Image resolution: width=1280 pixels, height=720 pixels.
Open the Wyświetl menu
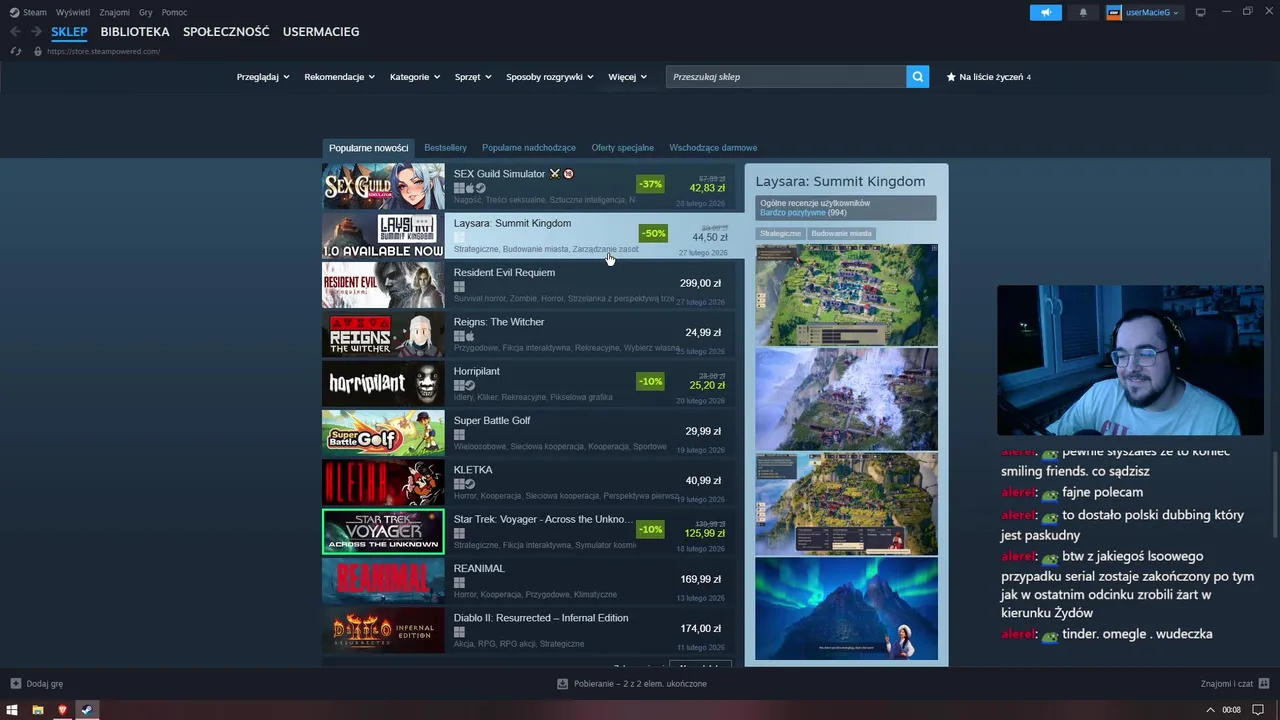73,12
